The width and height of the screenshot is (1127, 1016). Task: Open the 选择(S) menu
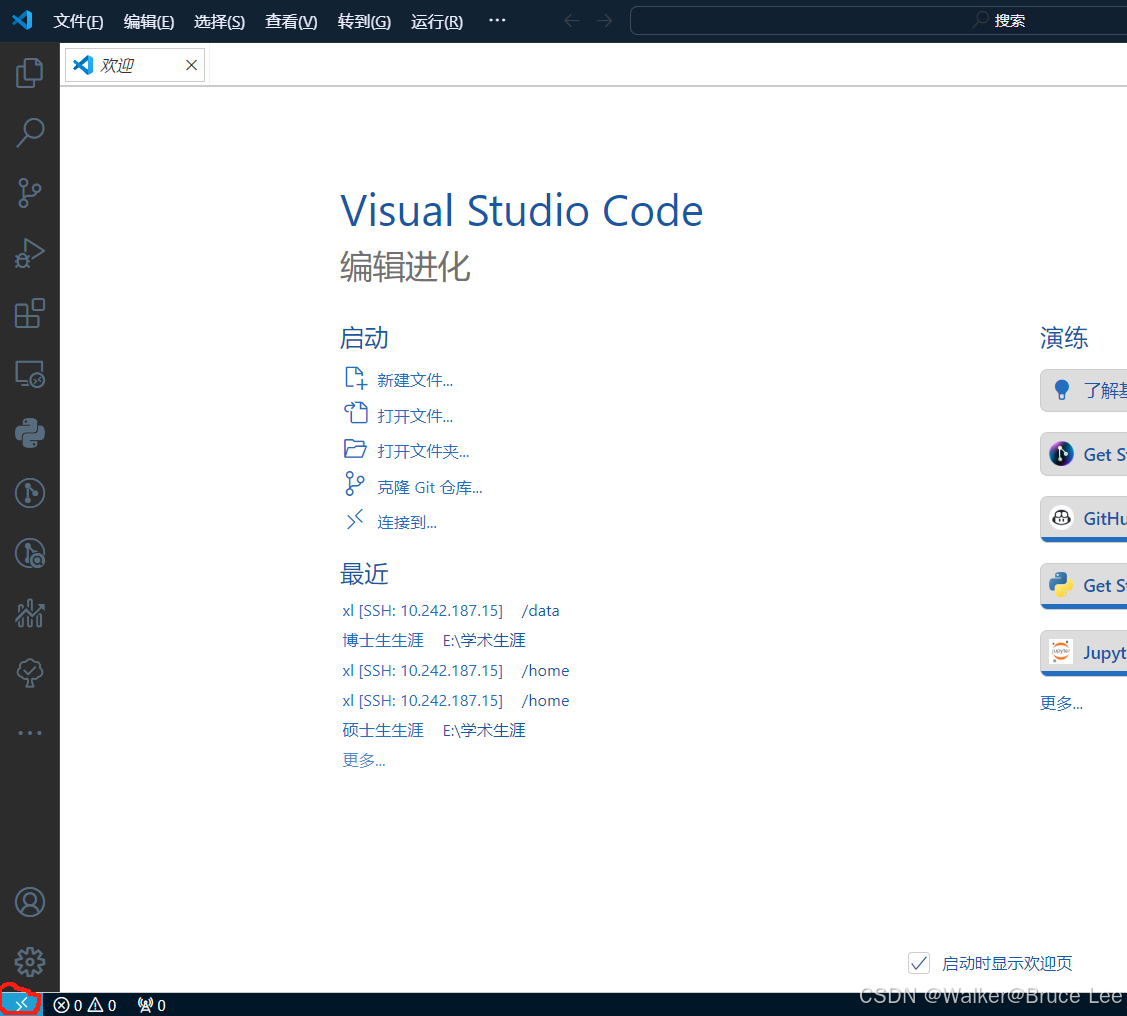pyautogui.click(x=219, y=22)
